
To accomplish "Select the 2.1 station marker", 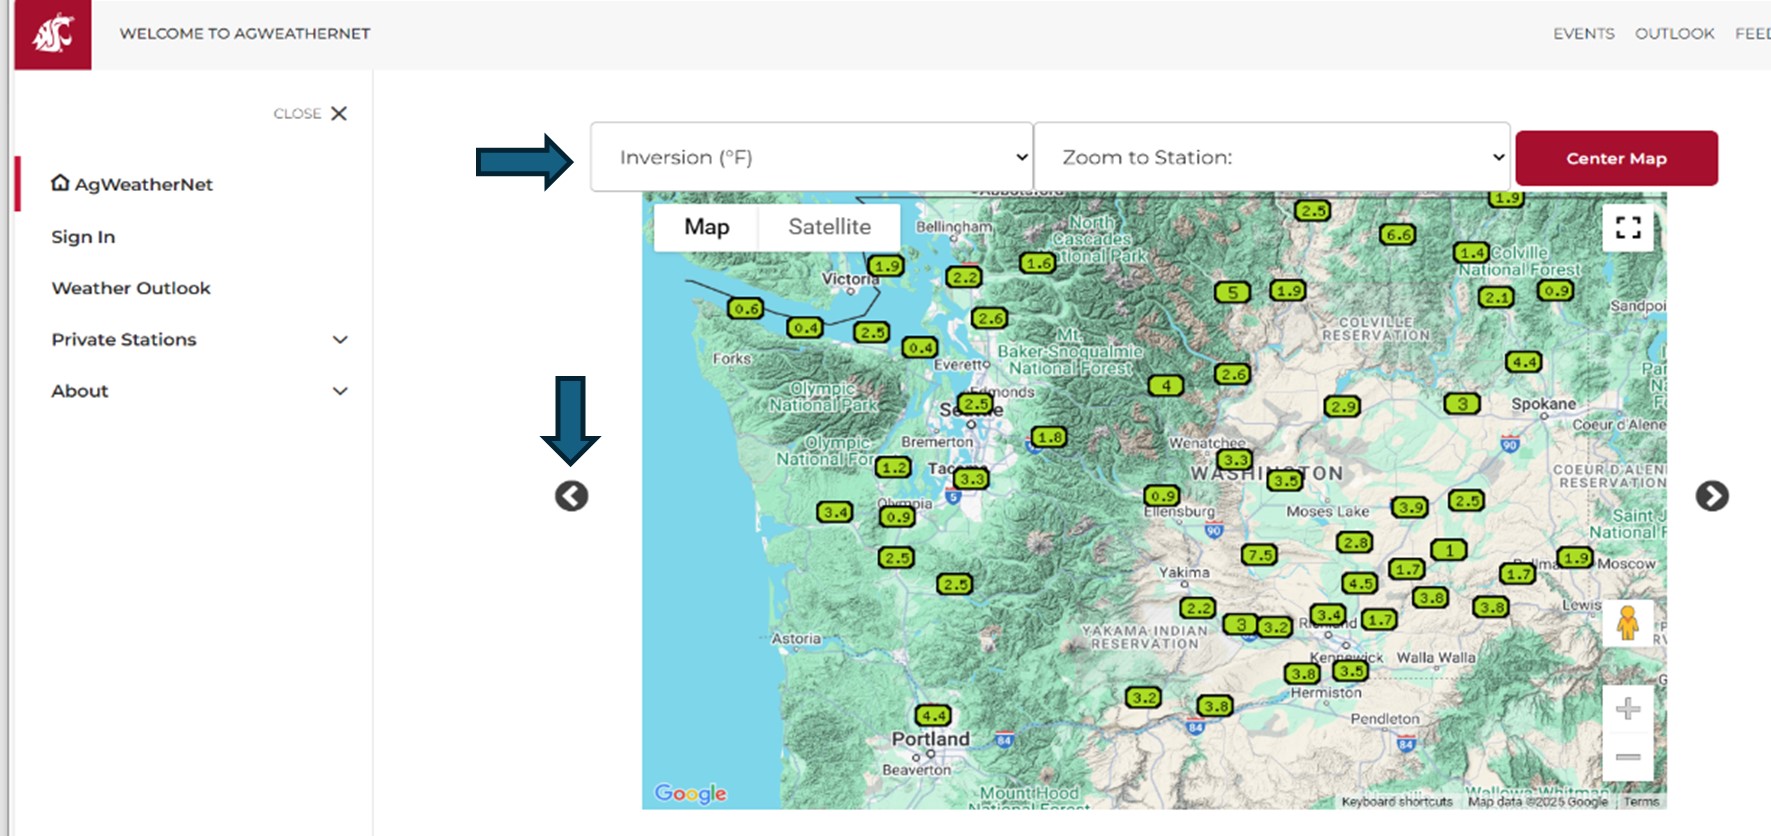I will coord(1496,297).
